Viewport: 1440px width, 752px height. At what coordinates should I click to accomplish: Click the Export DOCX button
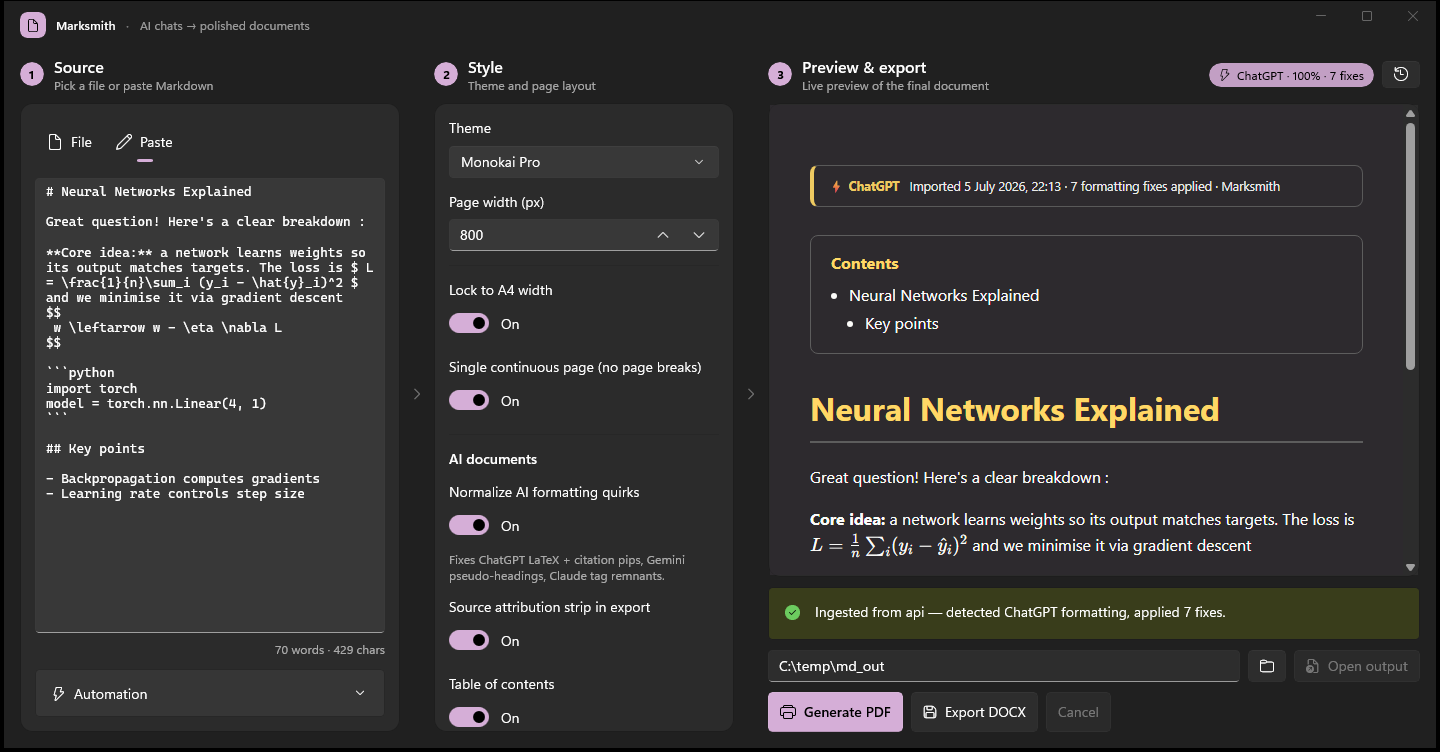click(975, 712)
